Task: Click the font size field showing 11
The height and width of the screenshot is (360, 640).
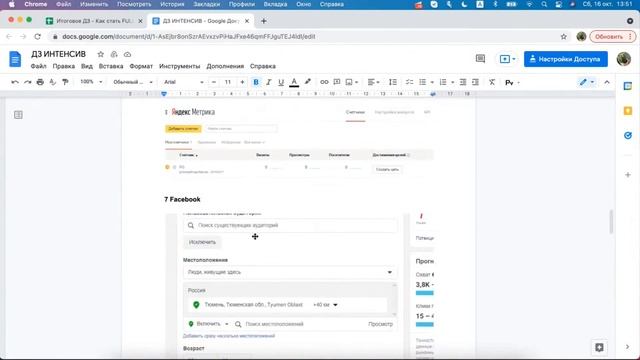Action: (x=228, y=82)
